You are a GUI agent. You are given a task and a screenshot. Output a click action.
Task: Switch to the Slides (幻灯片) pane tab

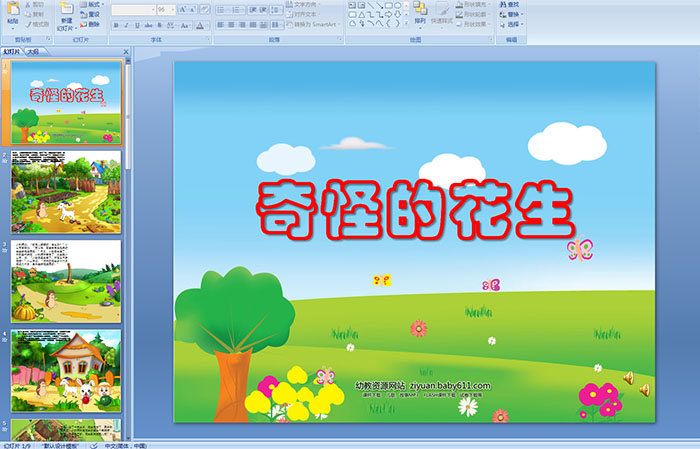coord(12,51)
